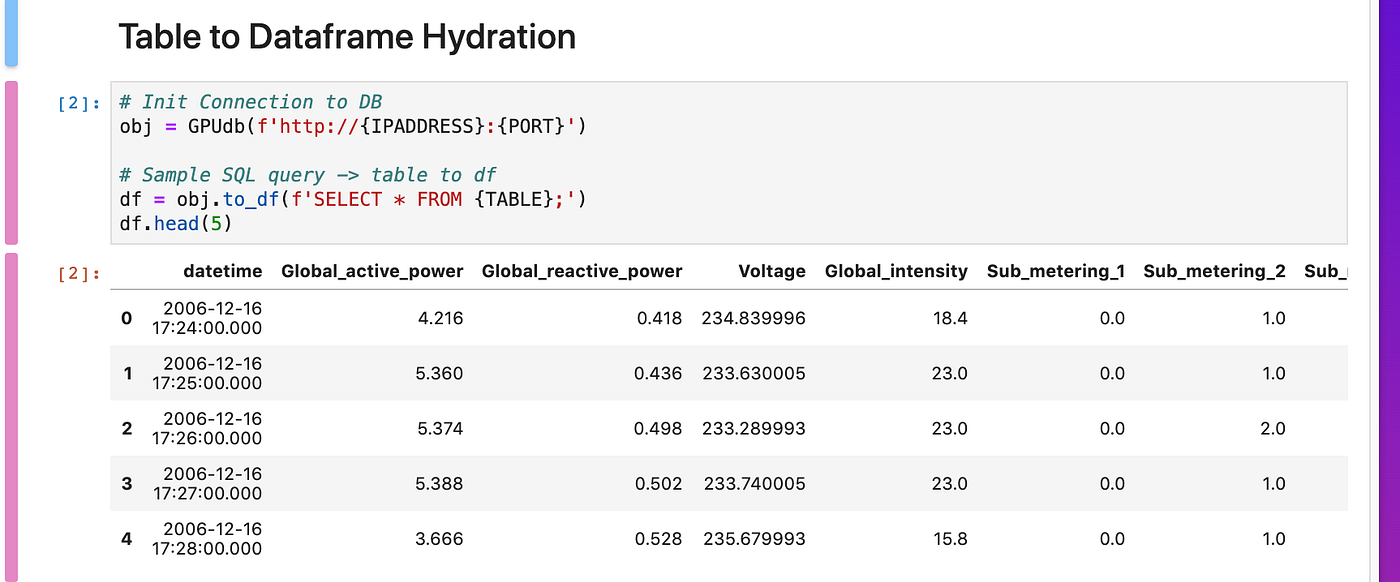Click the 'df.head(5)' code line
This screenshot has height=582, width=1400.
click(x=176, y=224)
